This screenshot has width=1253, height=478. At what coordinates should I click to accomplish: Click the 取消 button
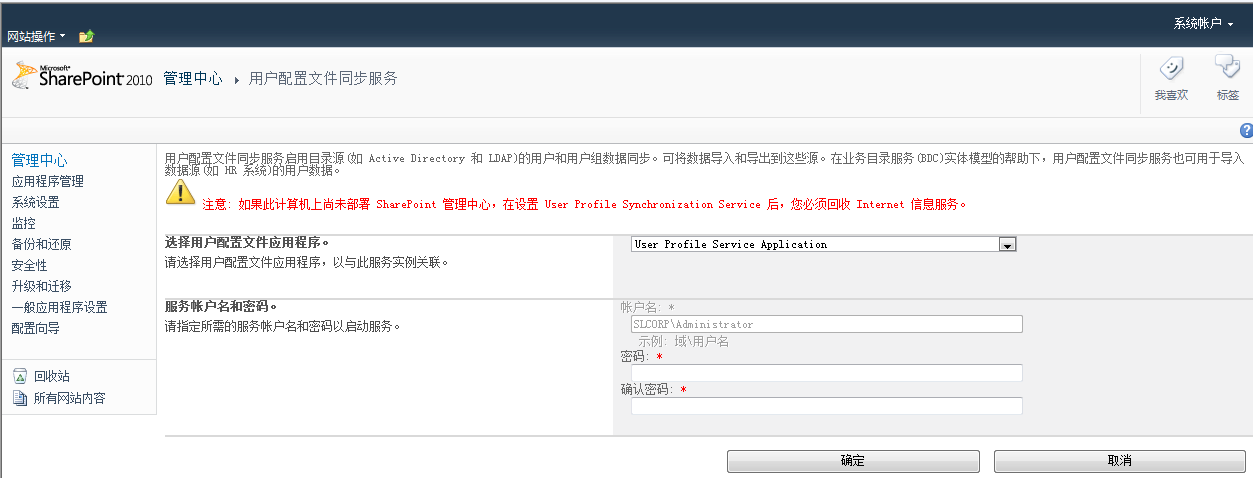point(1120,461)
